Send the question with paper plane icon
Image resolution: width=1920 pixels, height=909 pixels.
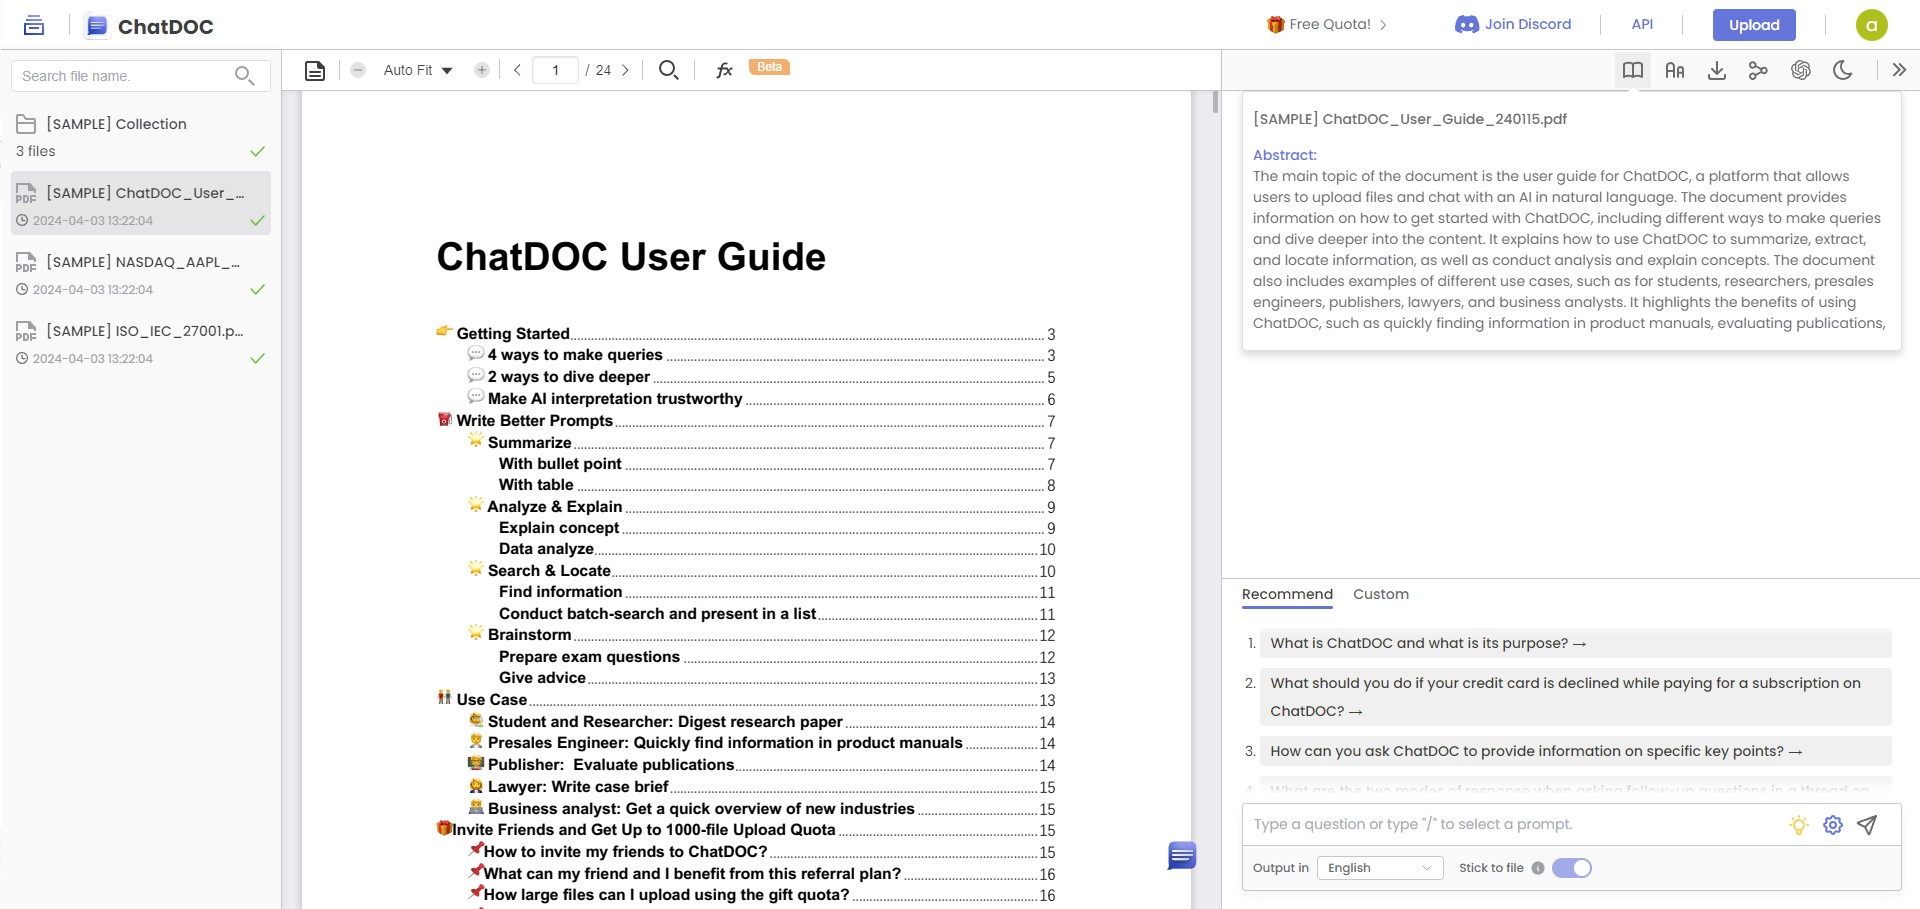(1867, 825)
